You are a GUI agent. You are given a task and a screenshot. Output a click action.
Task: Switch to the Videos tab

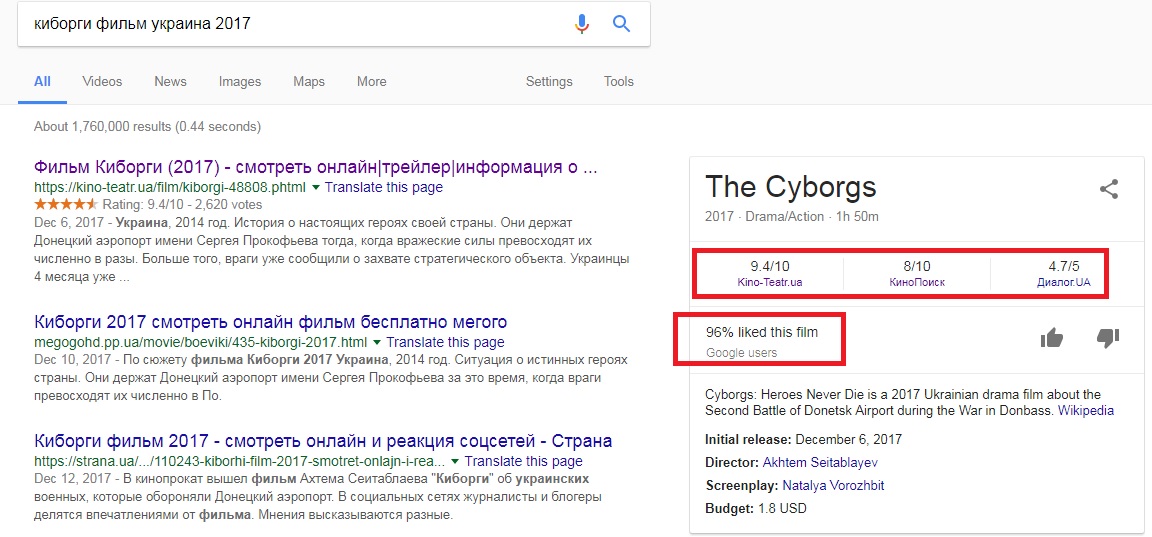click(x=102, y=82)
